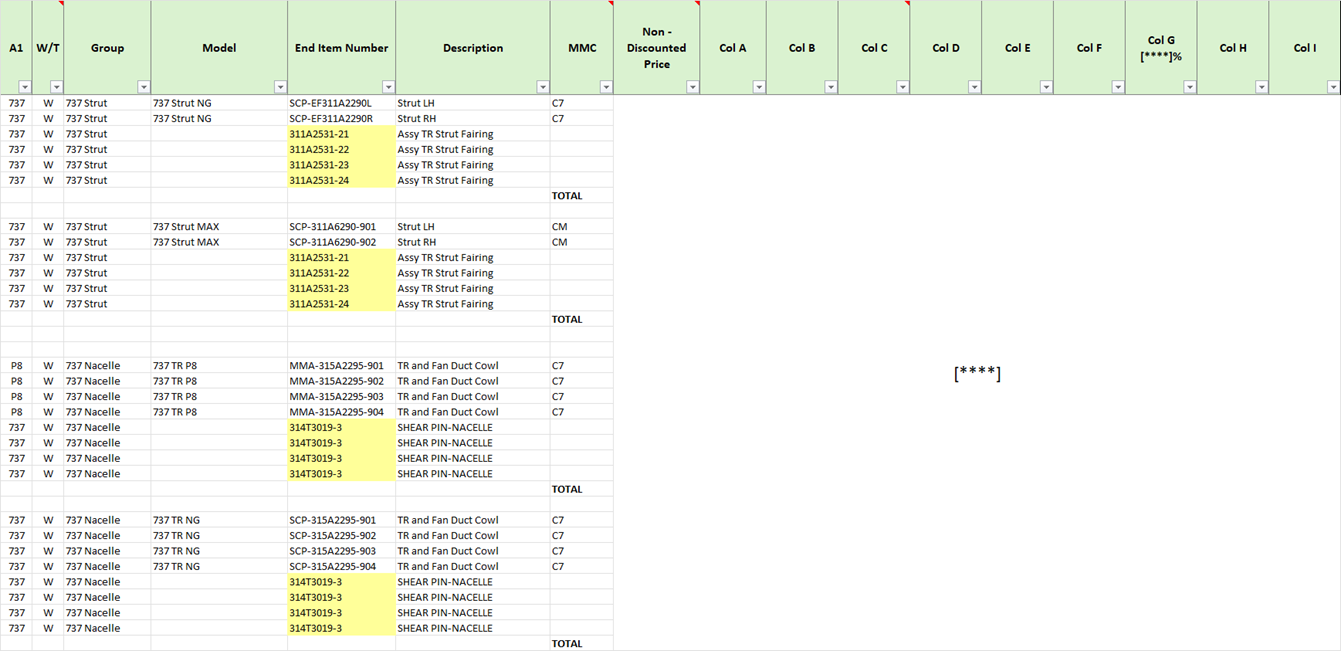Select the SCP-EF311A2290L cell
Image resolution: width=1341 pixels, height=651 pixels.
click(x=330, y=103)
